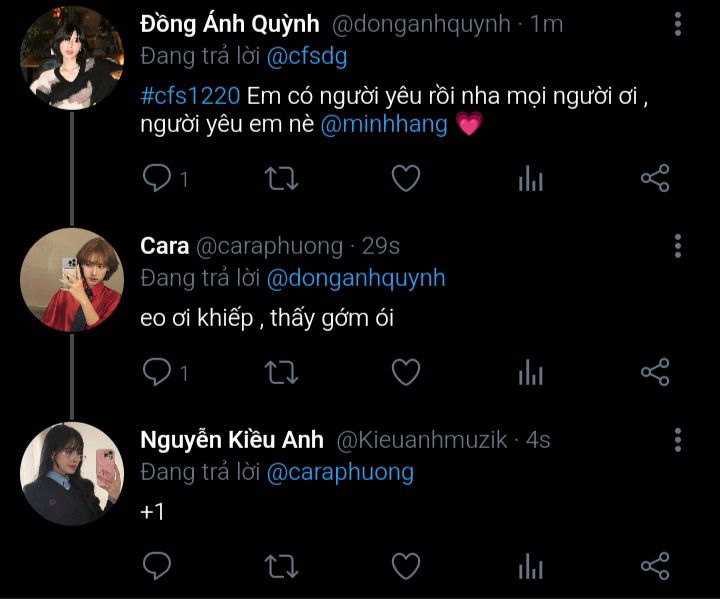View analytics for Đồng Ánh Quỳnh's tweet
Image resolution: width=720 pixels, height=599 pixels.
coord(530,179)
